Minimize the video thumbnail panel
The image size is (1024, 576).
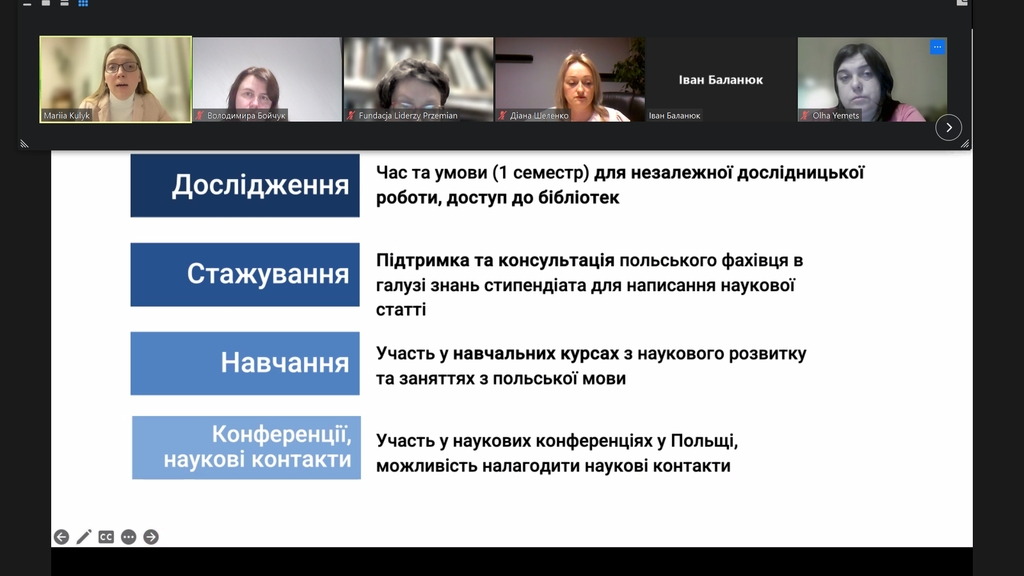pyautogui.click(x=27, y=4)
